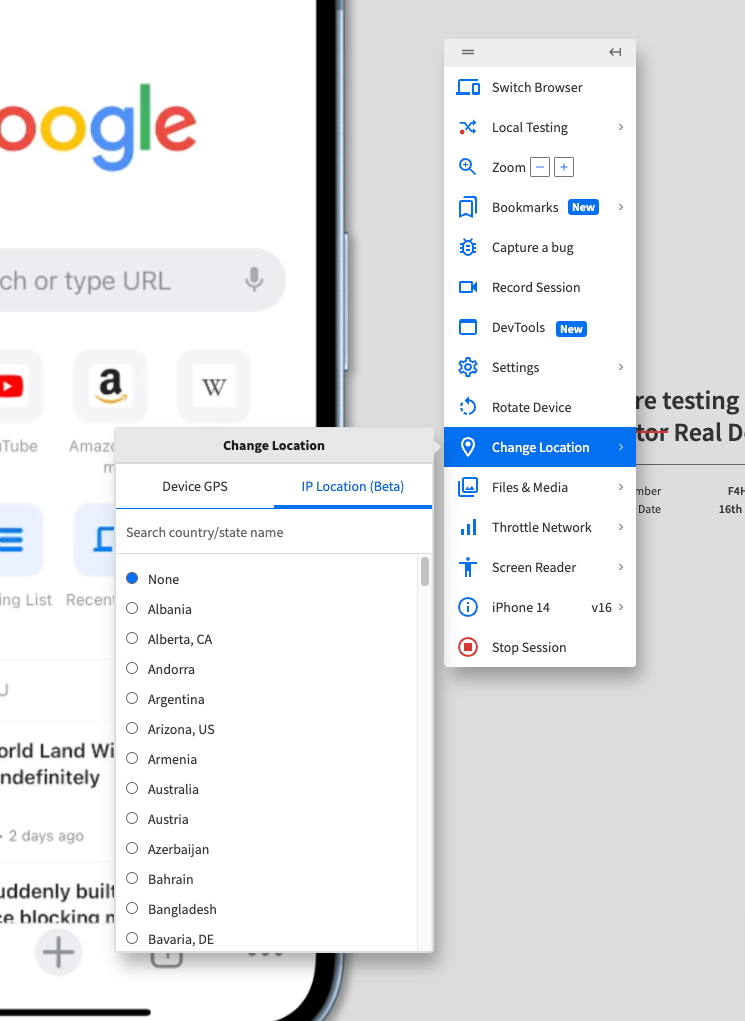
Task: Select the Albania radio button
Action: click(132, 608)
